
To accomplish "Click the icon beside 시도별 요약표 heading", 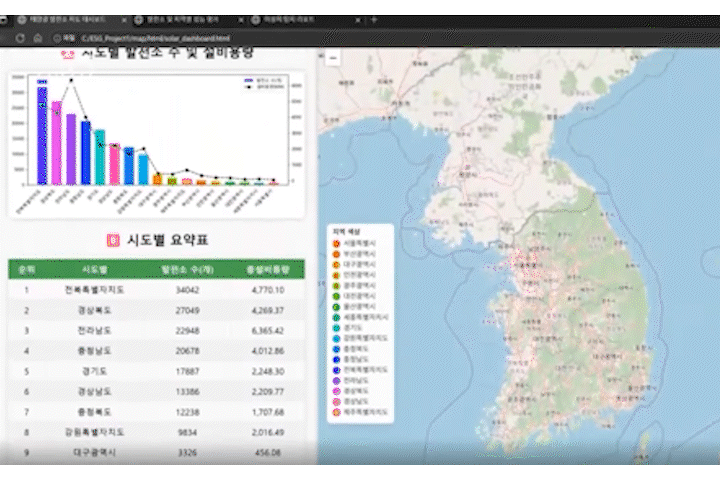I will coord(113,240).
